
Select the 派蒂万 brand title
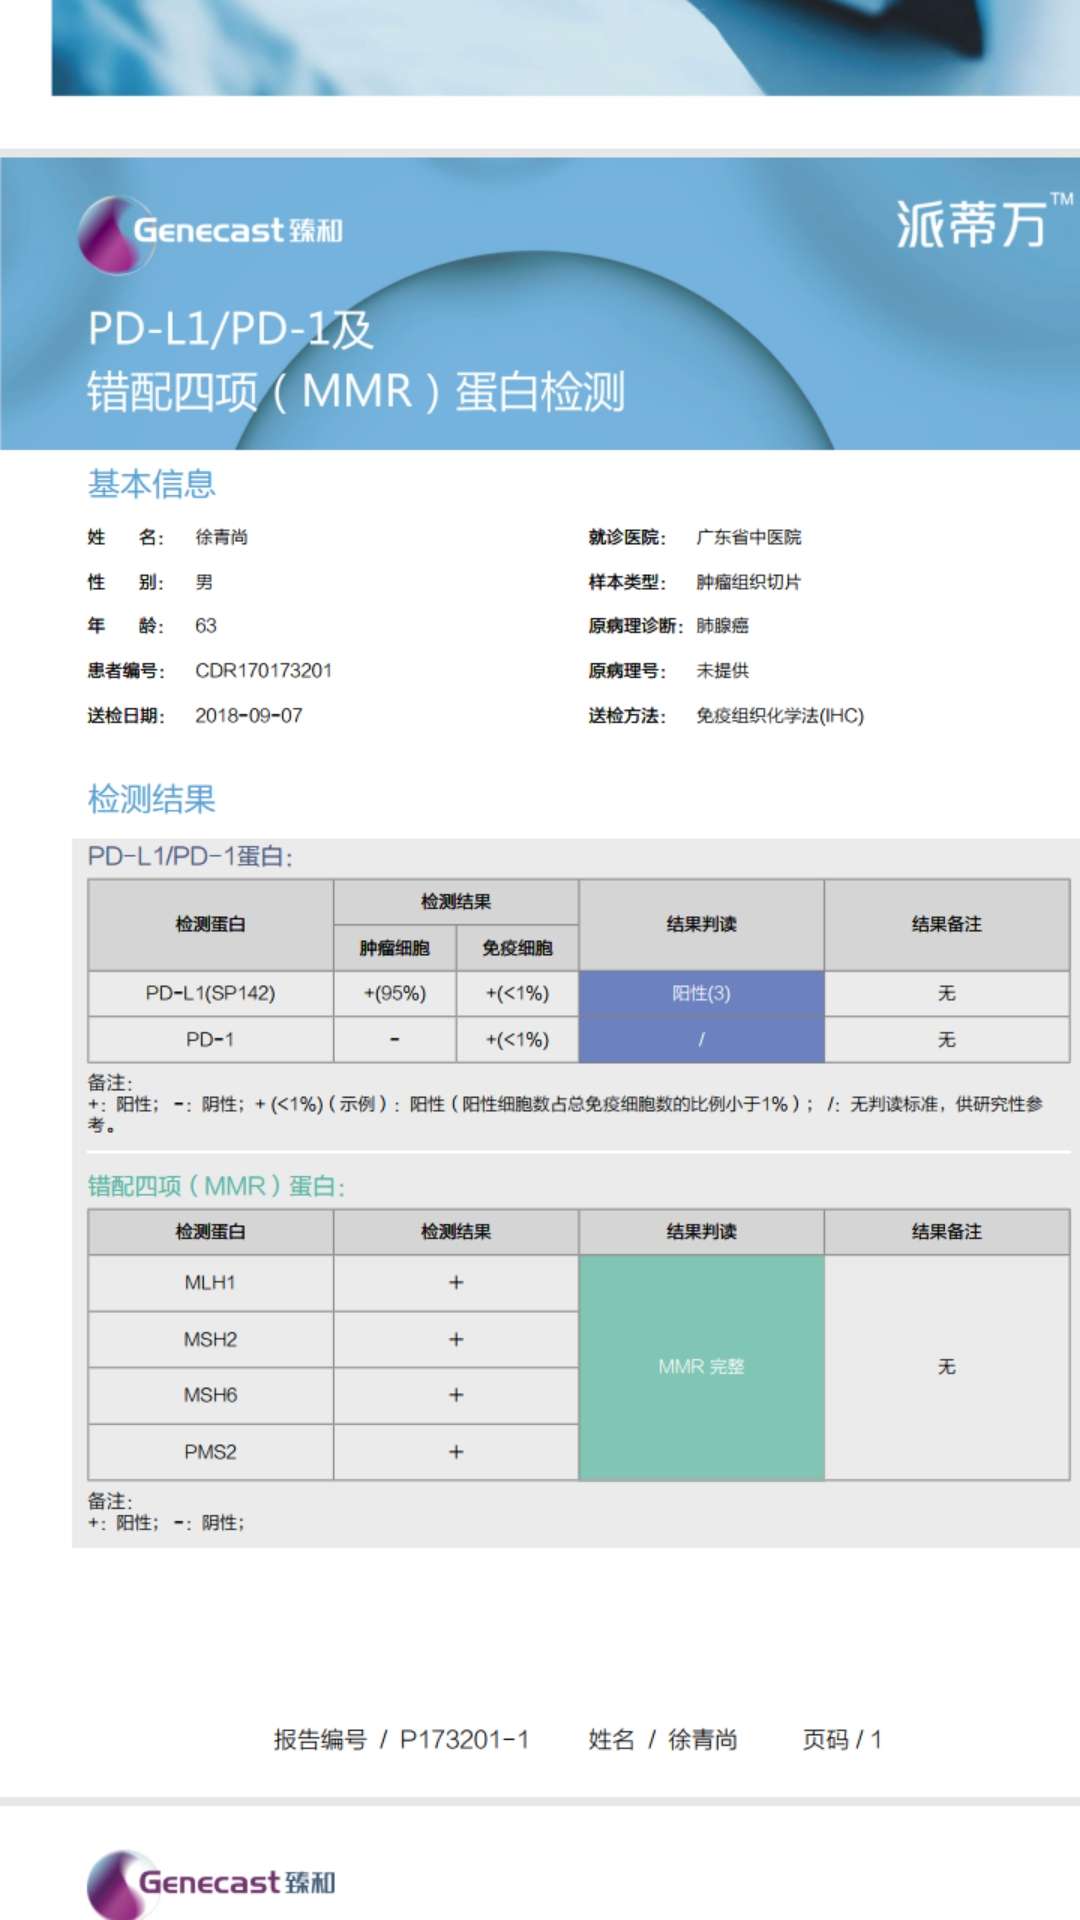point(983,221)
